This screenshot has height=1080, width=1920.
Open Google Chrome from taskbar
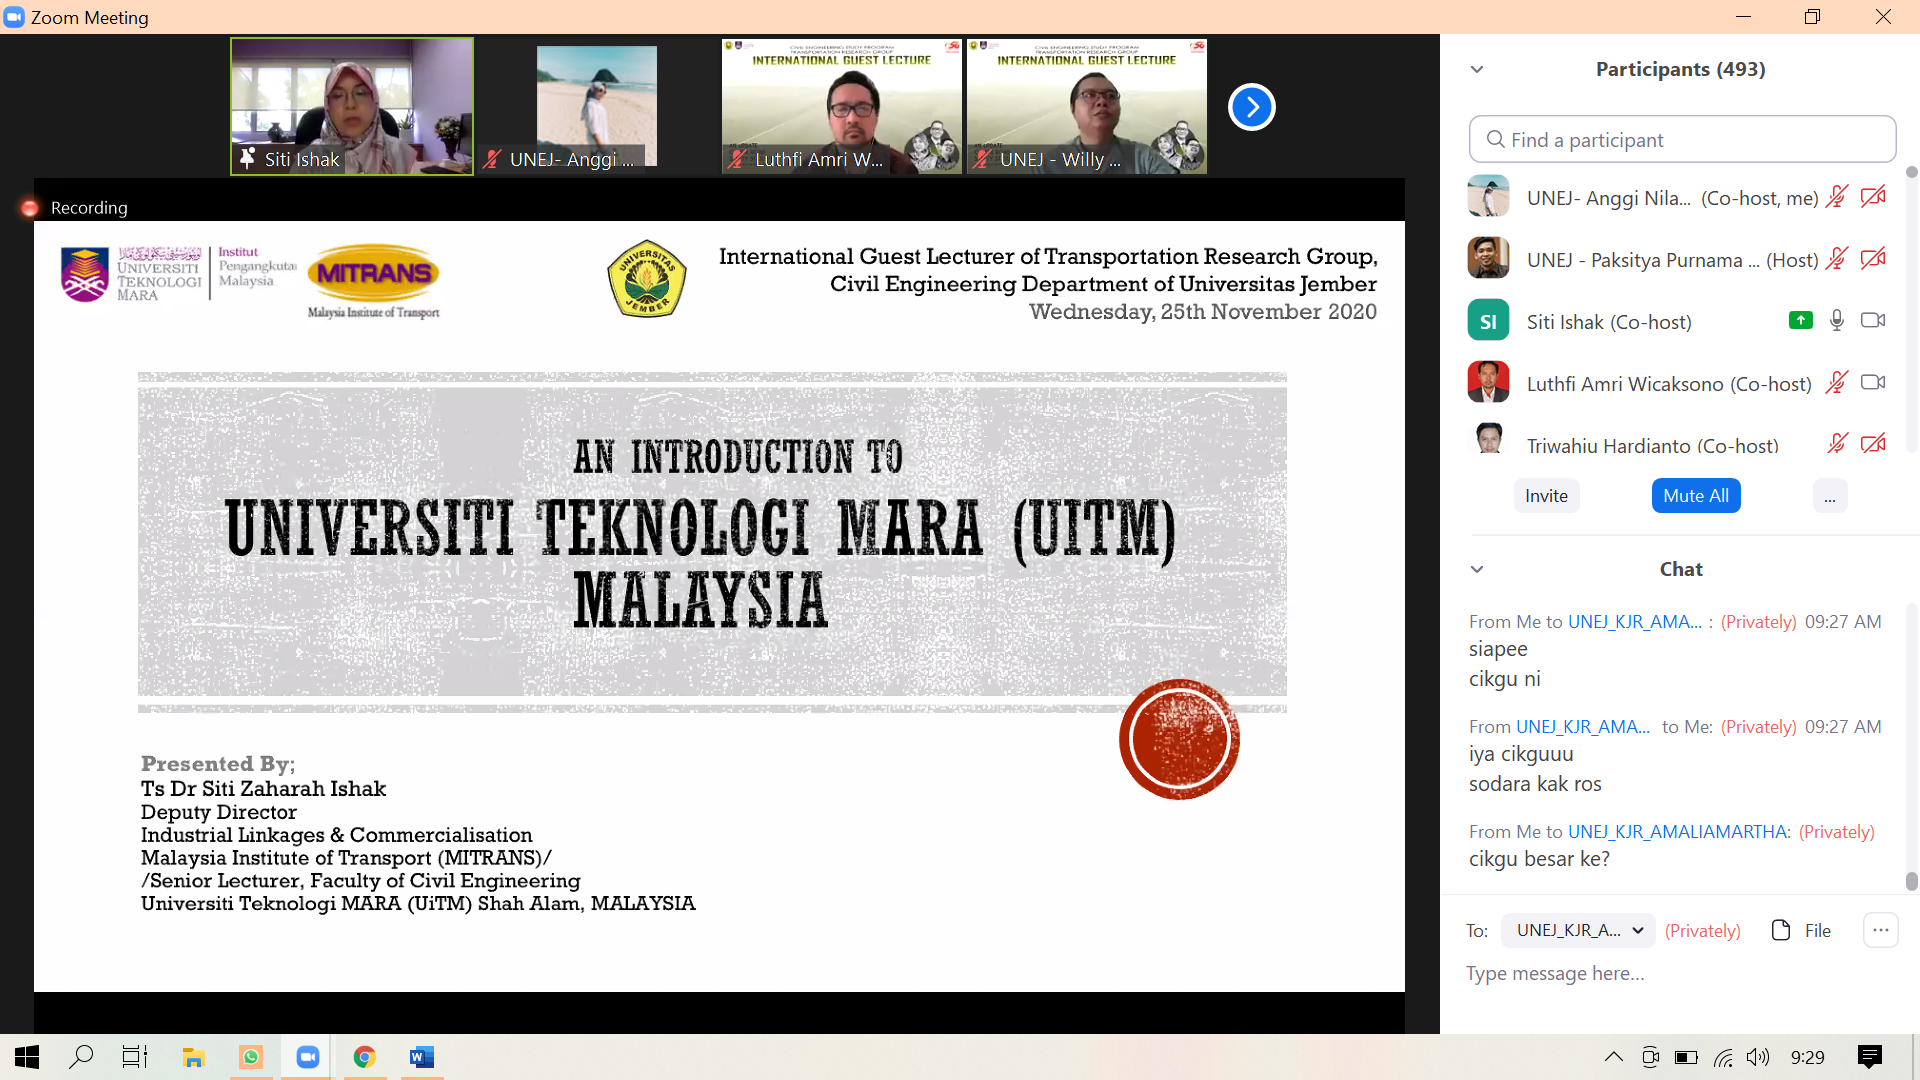click(365, 1057)
